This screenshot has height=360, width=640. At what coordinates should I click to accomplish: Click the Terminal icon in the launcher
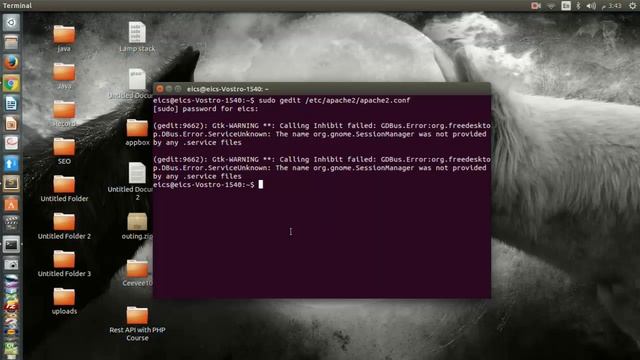click(11, 244)
